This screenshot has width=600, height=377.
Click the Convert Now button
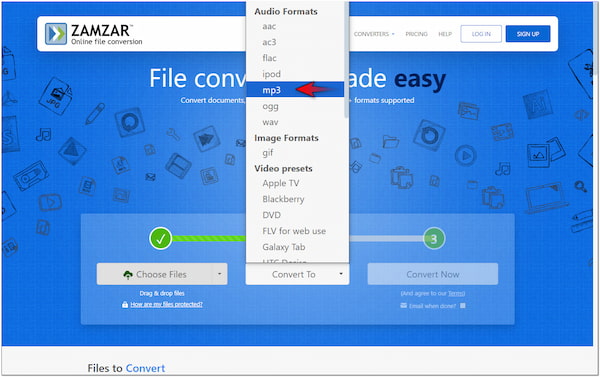(433, 274)
